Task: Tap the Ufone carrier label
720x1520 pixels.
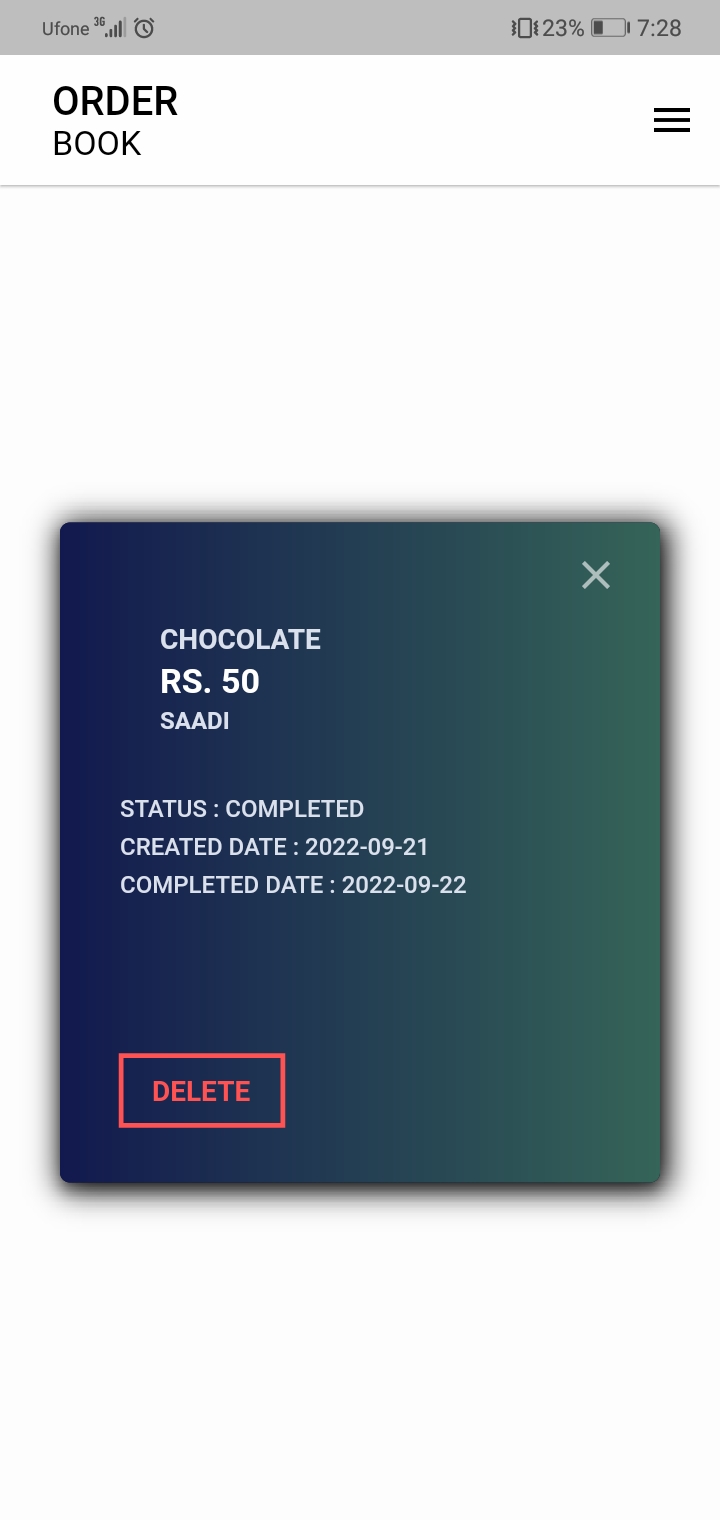Action: coord(66,29)
